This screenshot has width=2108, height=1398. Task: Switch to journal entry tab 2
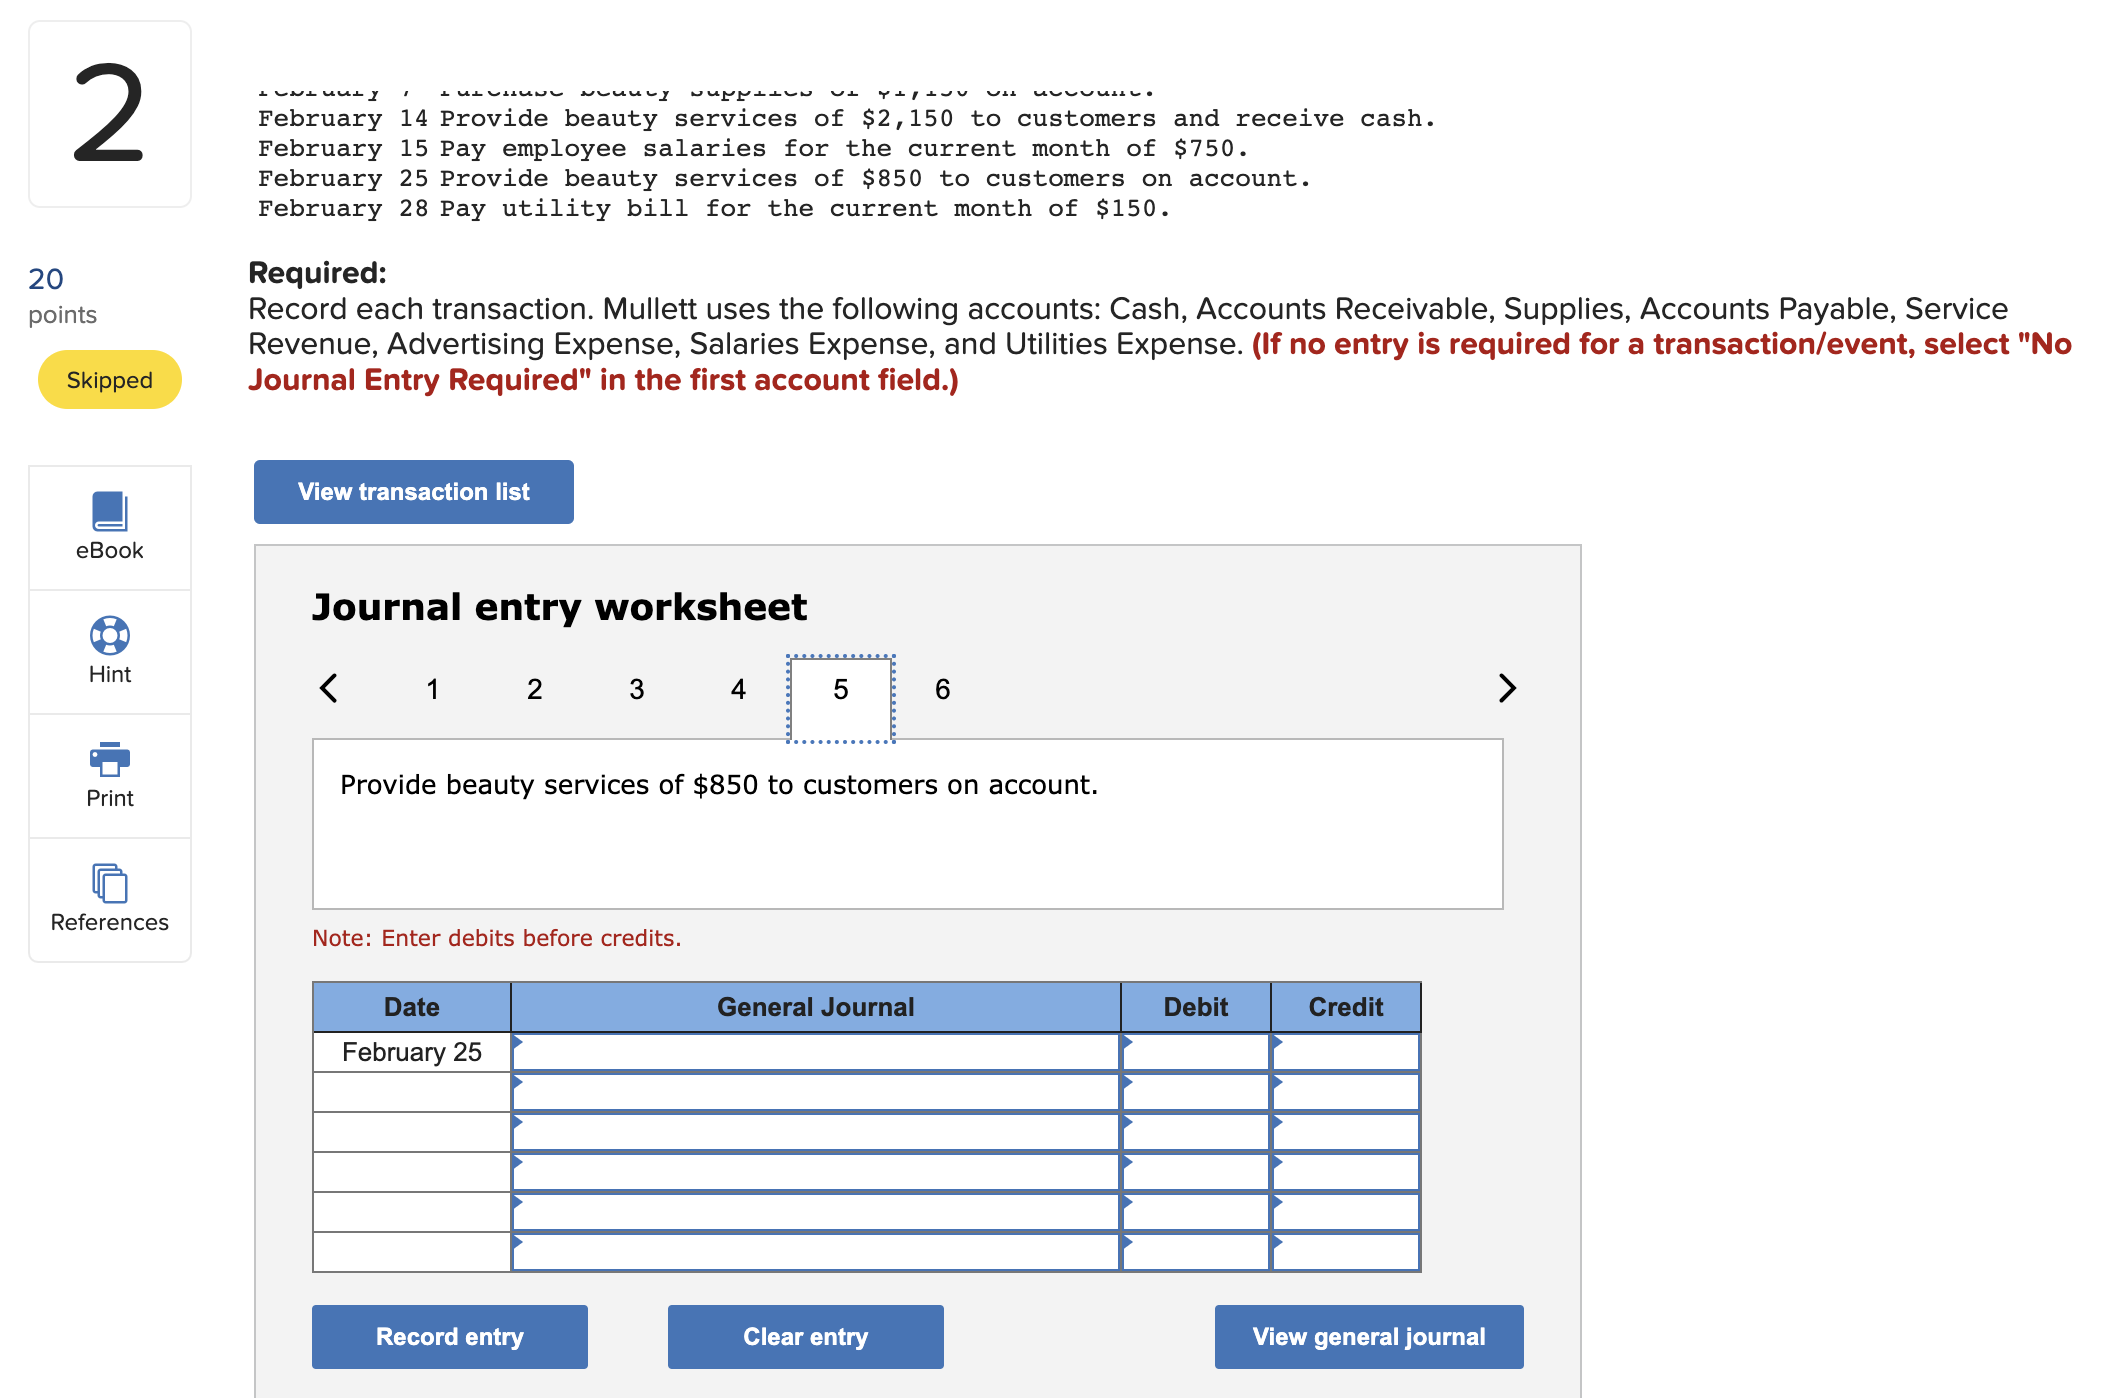click(x=534, y=689)
